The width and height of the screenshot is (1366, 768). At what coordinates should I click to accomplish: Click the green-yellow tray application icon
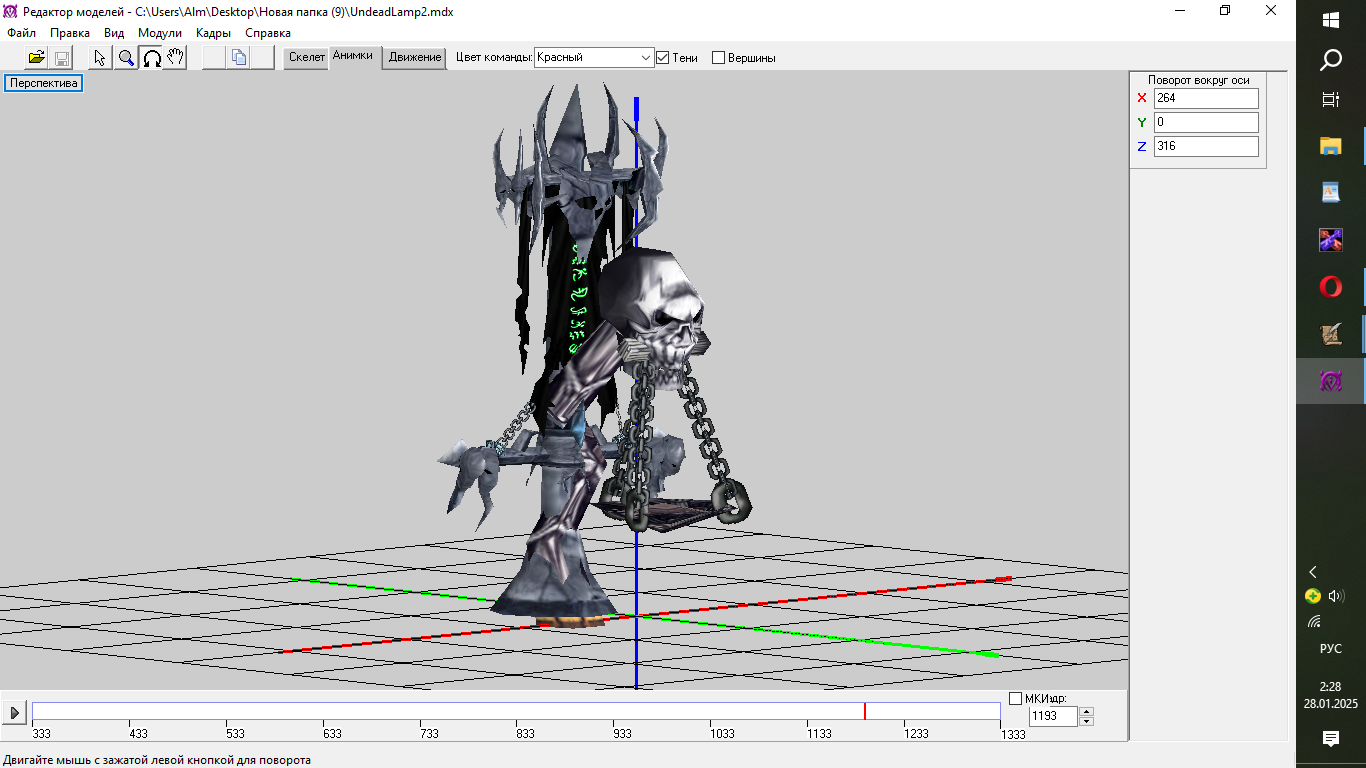point(1313,596)
